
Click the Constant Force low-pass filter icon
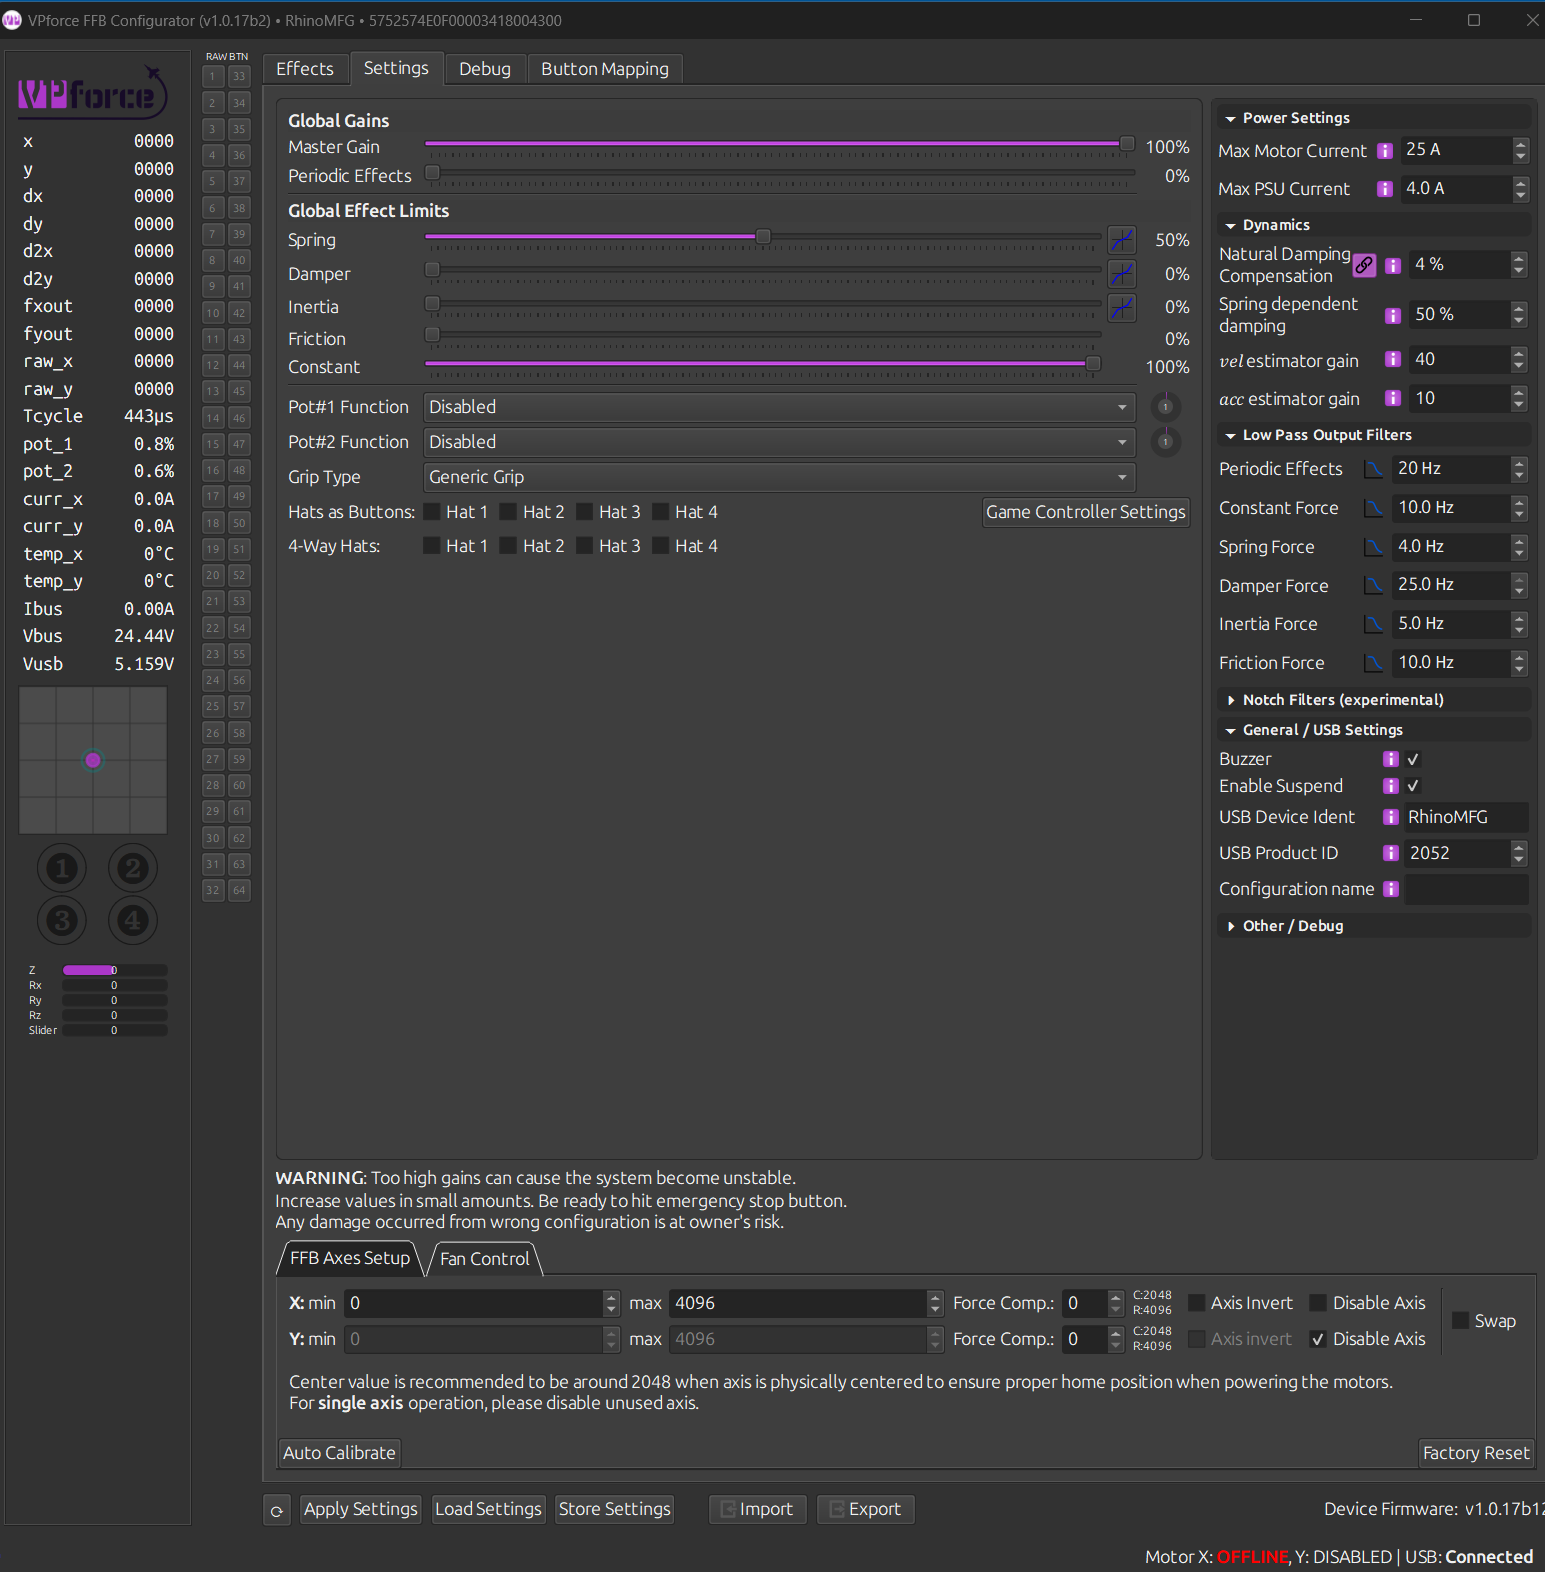pyautogui.click(x=1375, y=508)
